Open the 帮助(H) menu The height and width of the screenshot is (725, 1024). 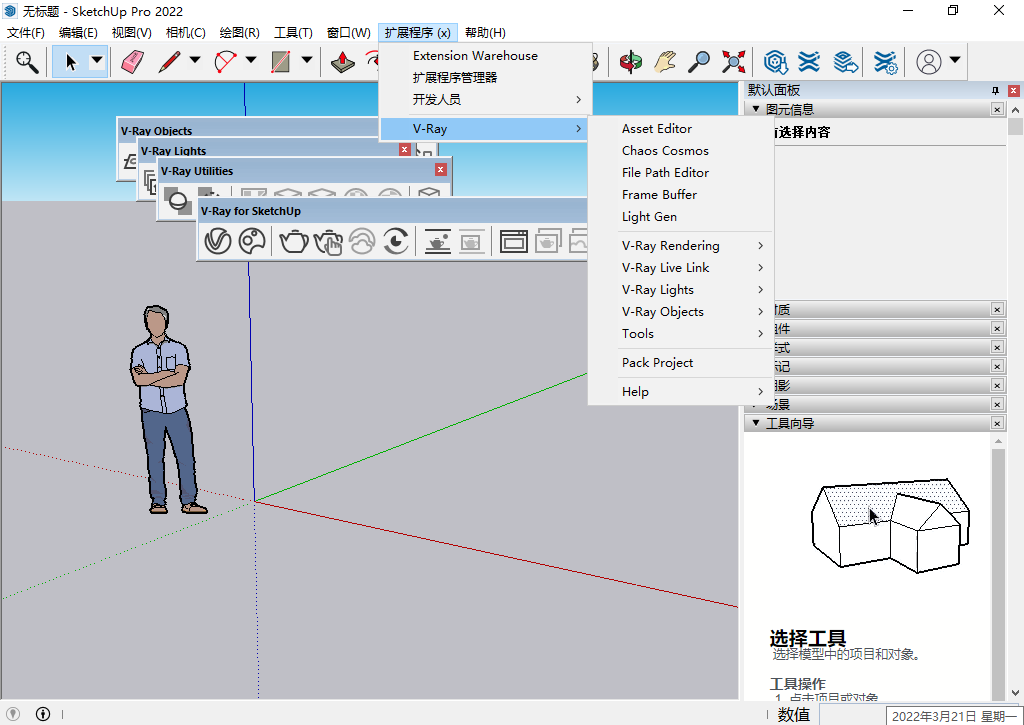tap(485, 33)
